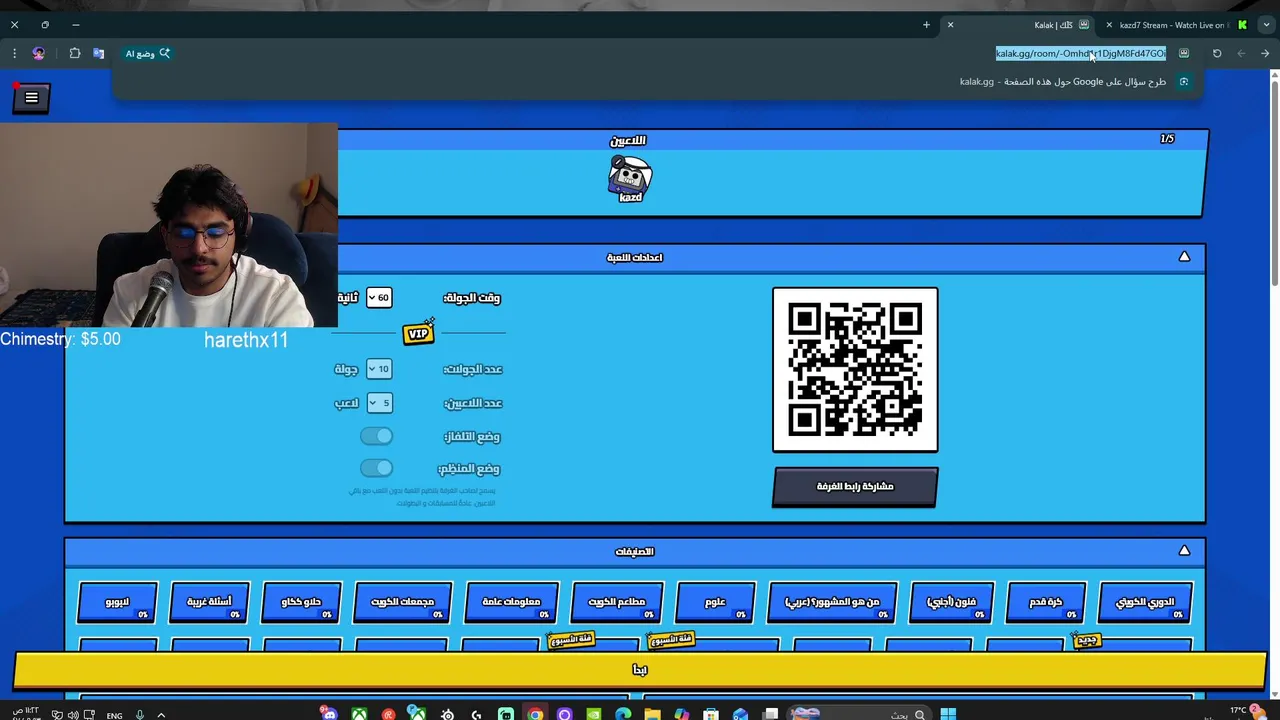Image resolution: width=1280 pixels, height=720 pixels.
Task: Click the kazd player avatar
Action: click(x=630, y=179)
